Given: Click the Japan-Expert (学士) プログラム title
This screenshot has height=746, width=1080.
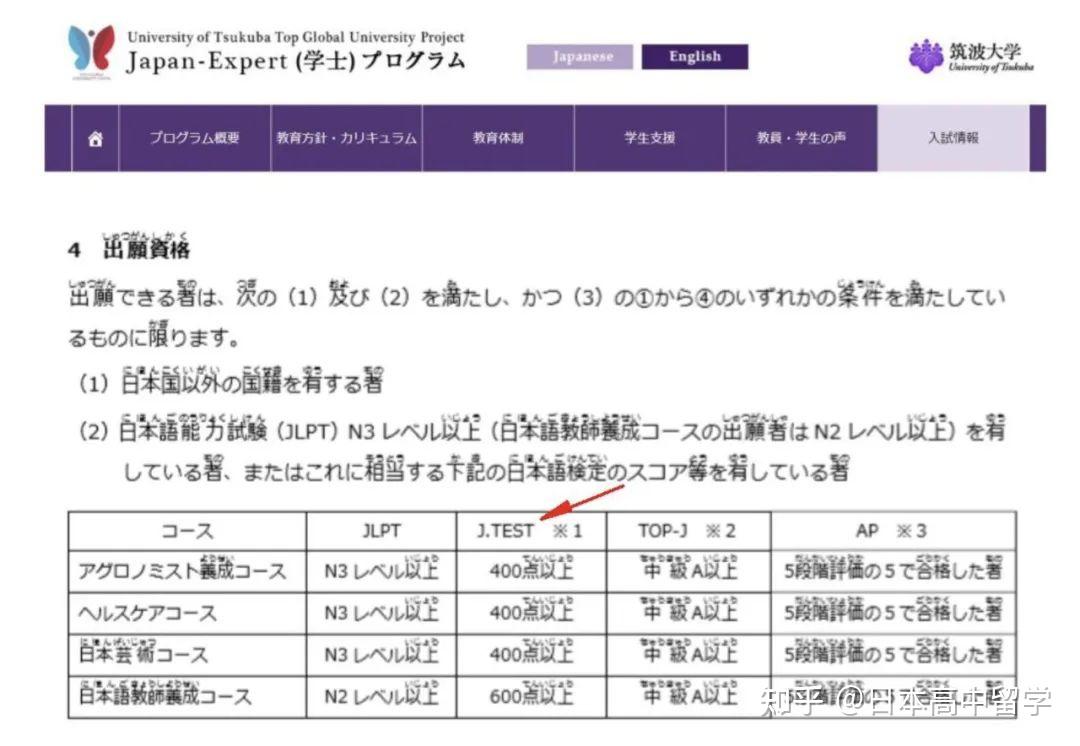Looking at the screenshot, I should coord(296,61).
